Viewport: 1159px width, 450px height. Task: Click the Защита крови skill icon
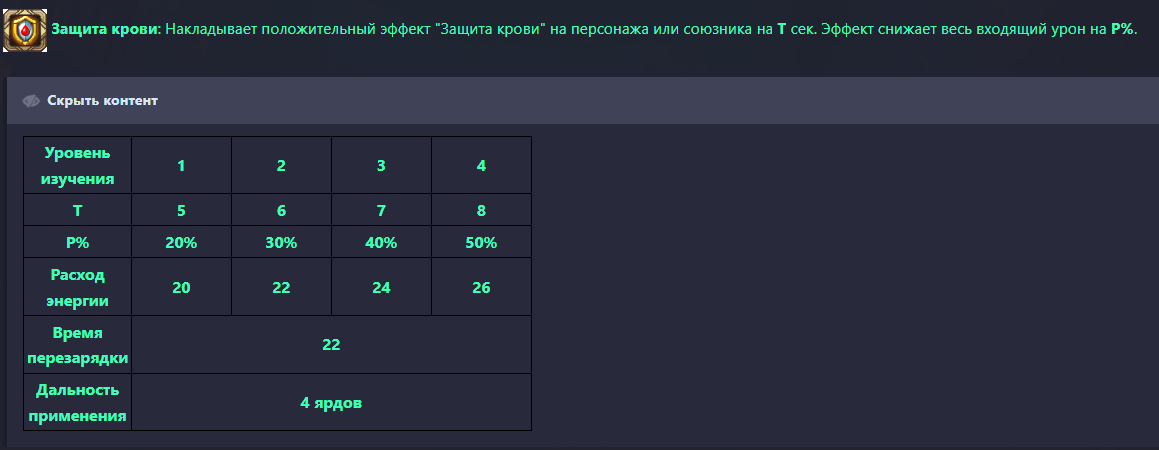point(25,29)
